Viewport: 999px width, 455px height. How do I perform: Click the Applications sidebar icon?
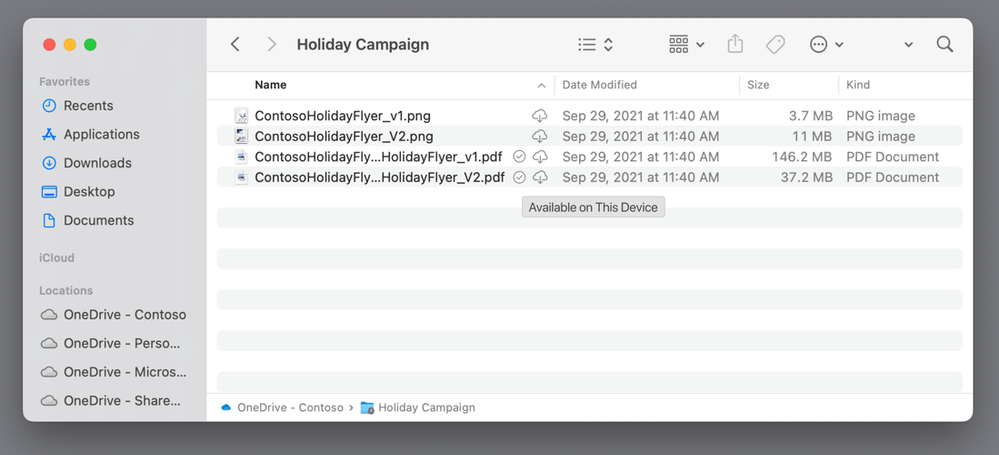(49, 134)
